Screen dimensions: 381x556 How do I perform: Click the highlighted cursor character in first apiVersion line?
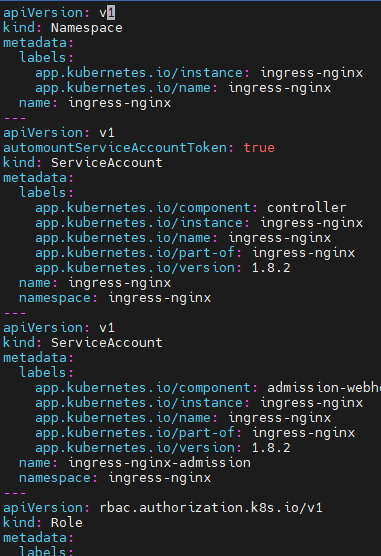pos(111,13)
